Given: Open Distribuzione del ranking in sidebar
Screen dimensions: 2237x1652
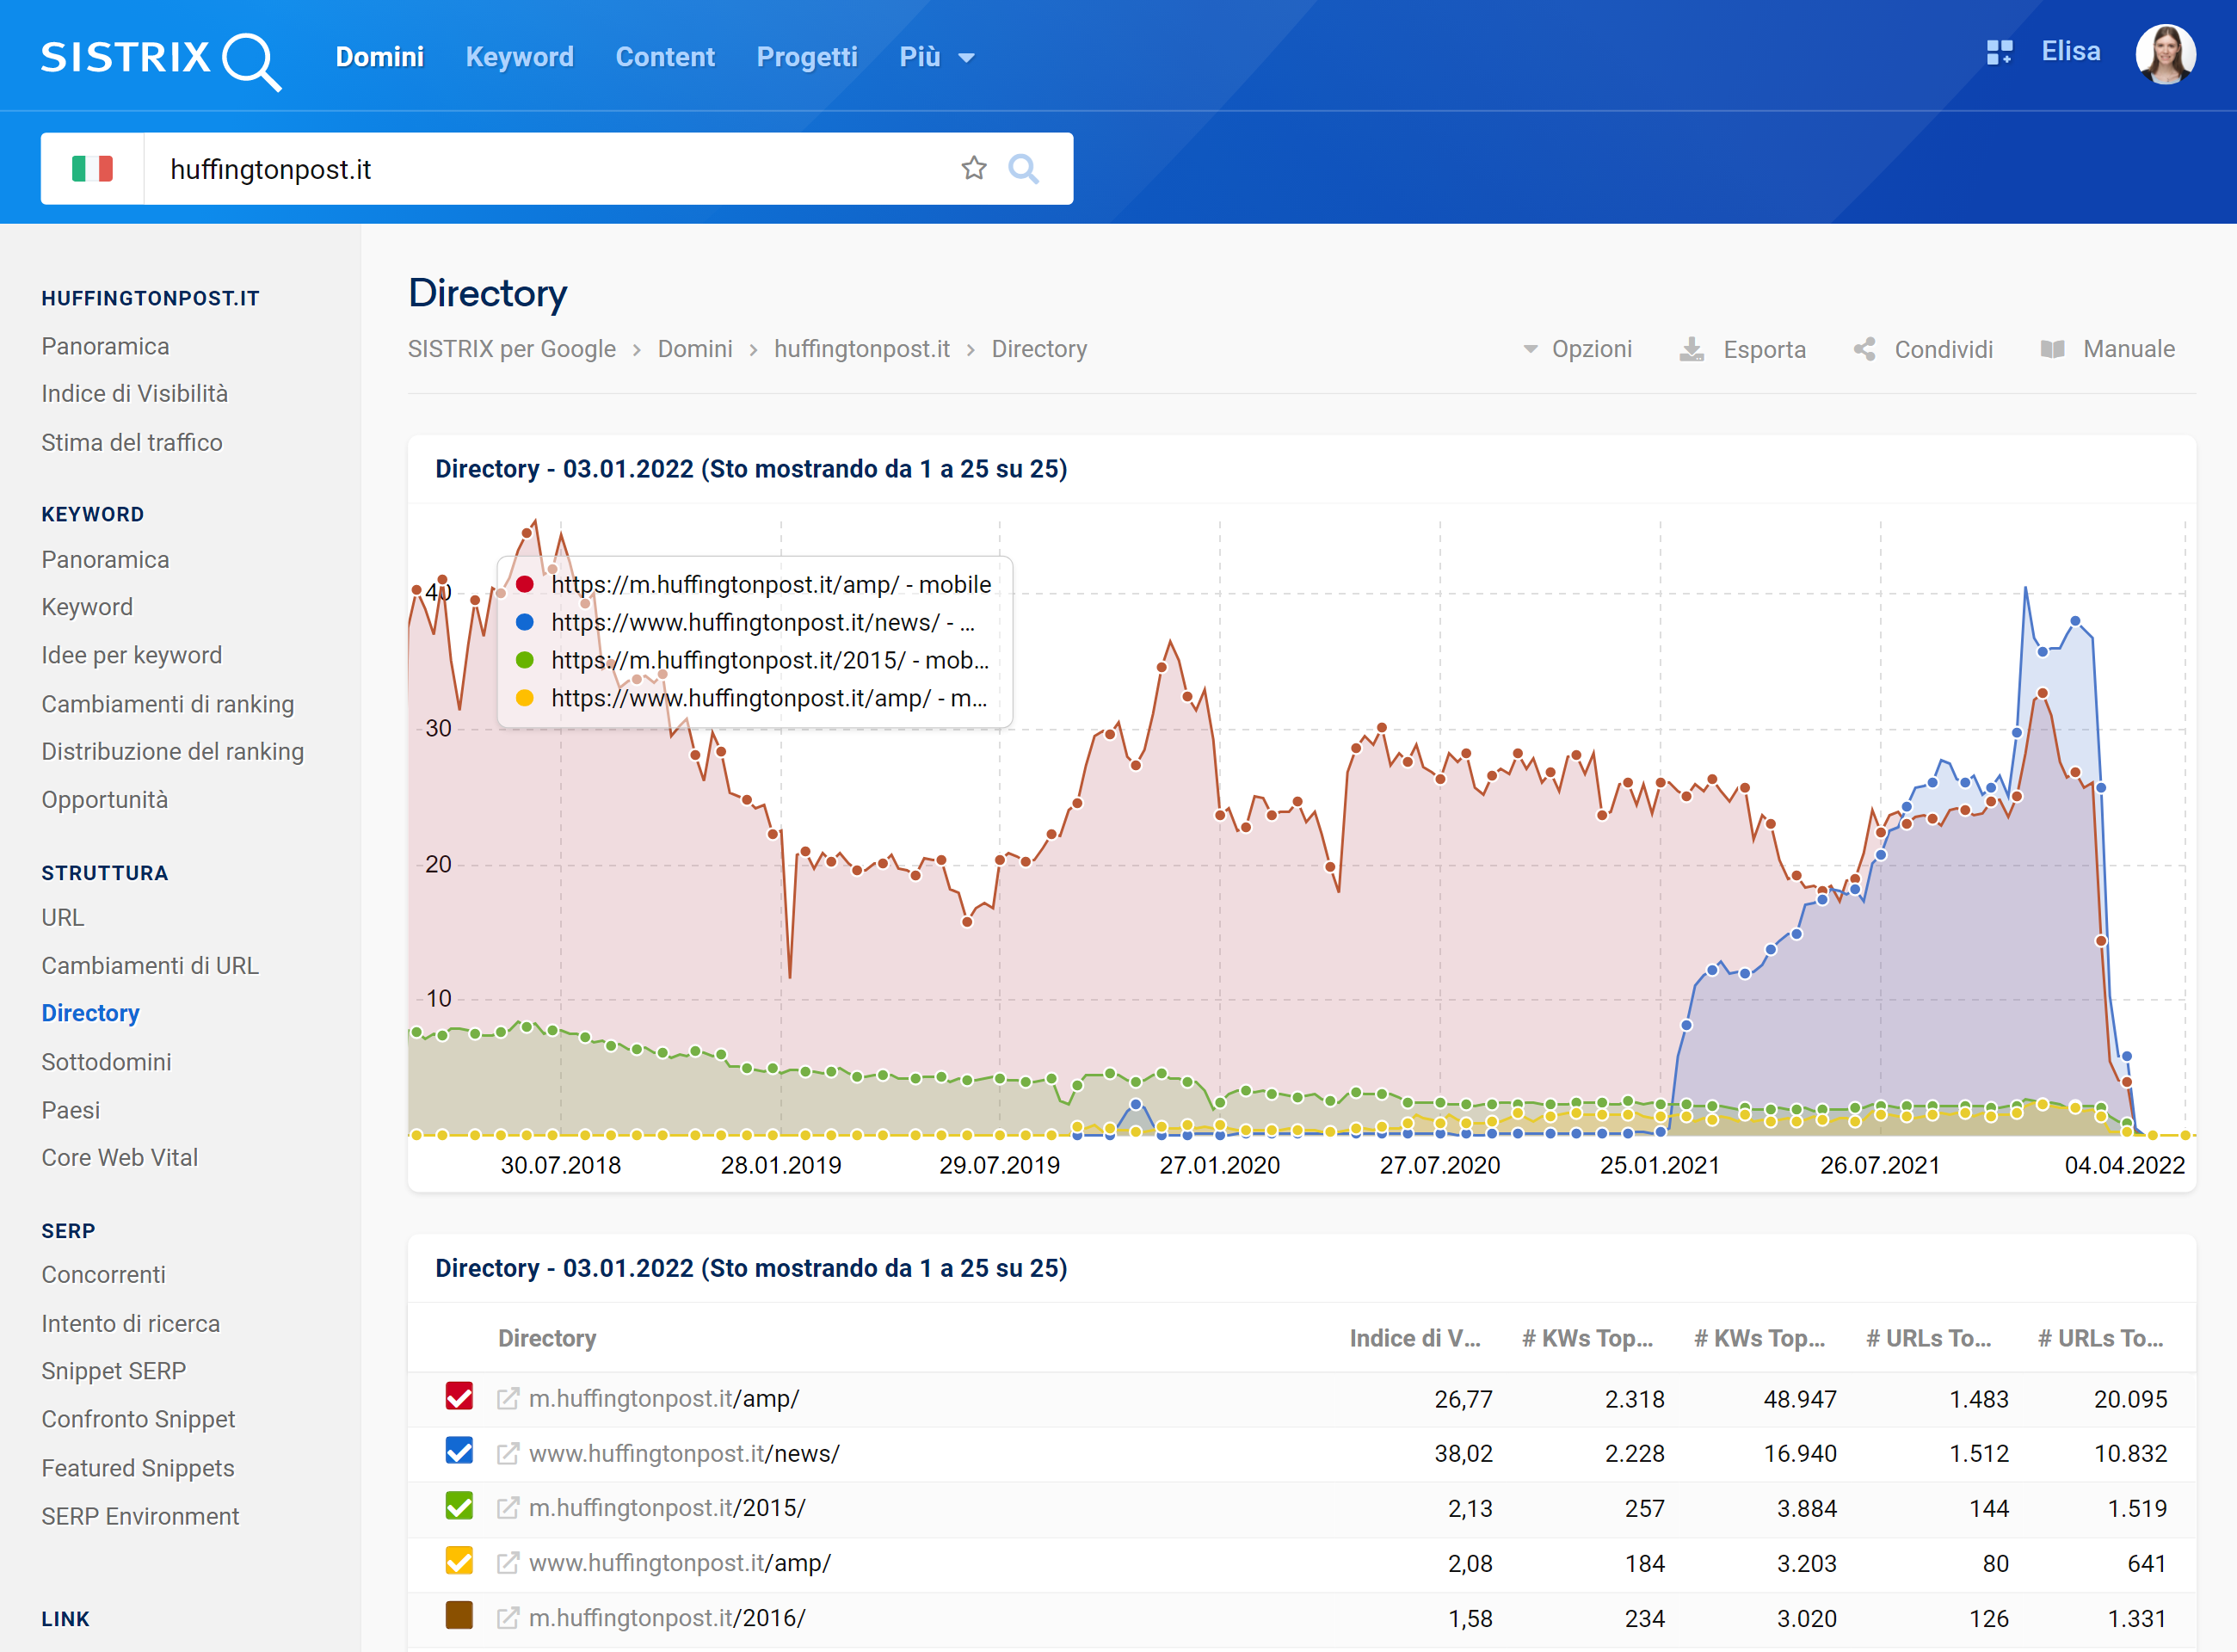Looking at the screenshot, I should 173,752.
